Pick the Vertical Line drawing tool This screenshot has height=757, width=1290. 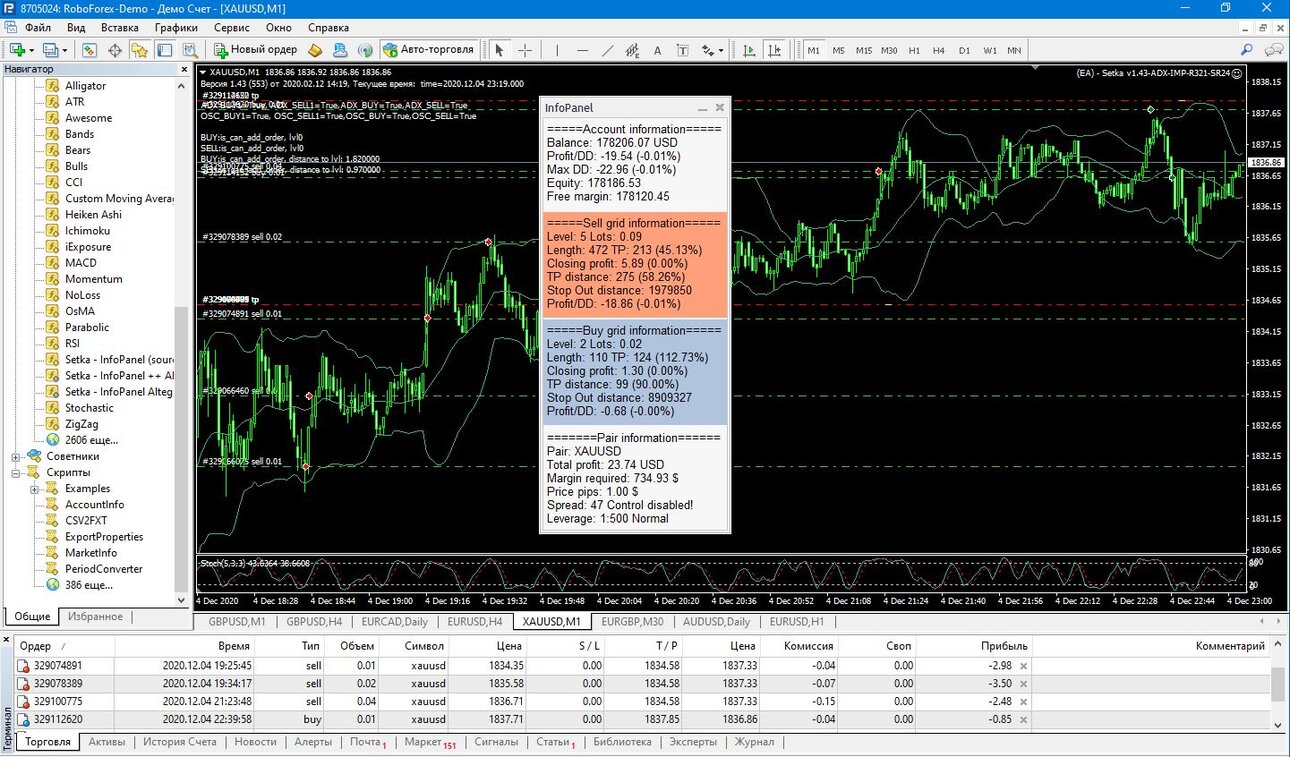click(557, 49)
